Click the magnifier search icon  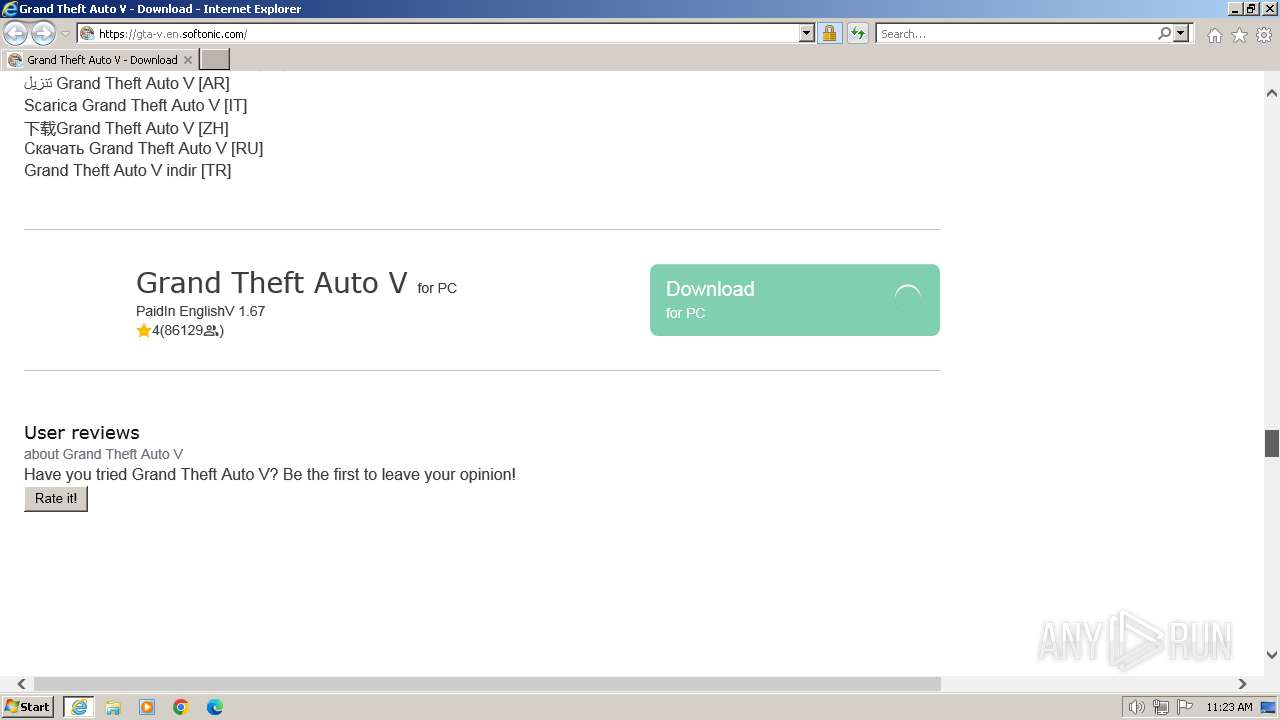click(1164, 33)
